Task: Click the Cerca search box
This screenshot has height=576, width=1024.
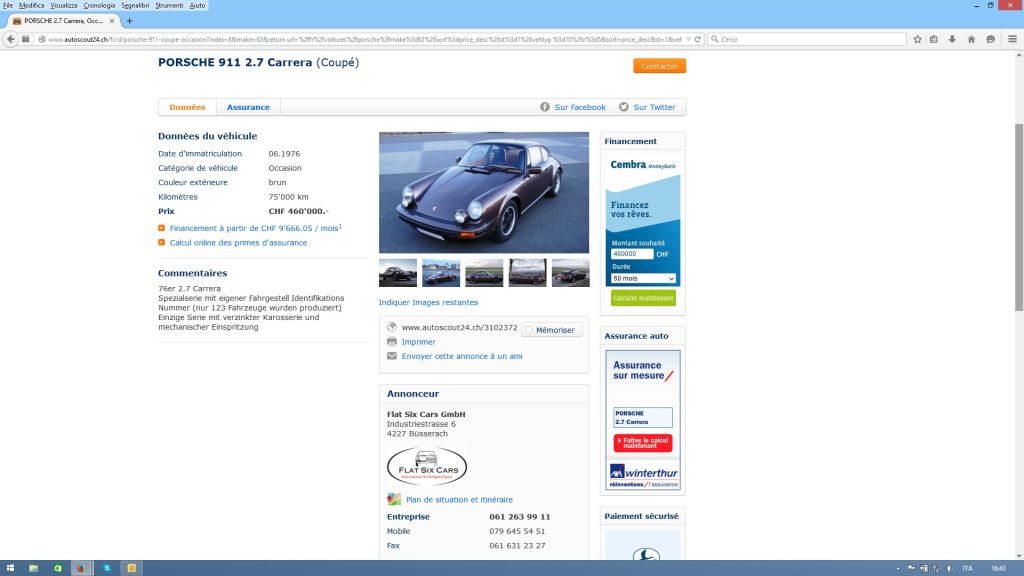Action: point(807,39)
